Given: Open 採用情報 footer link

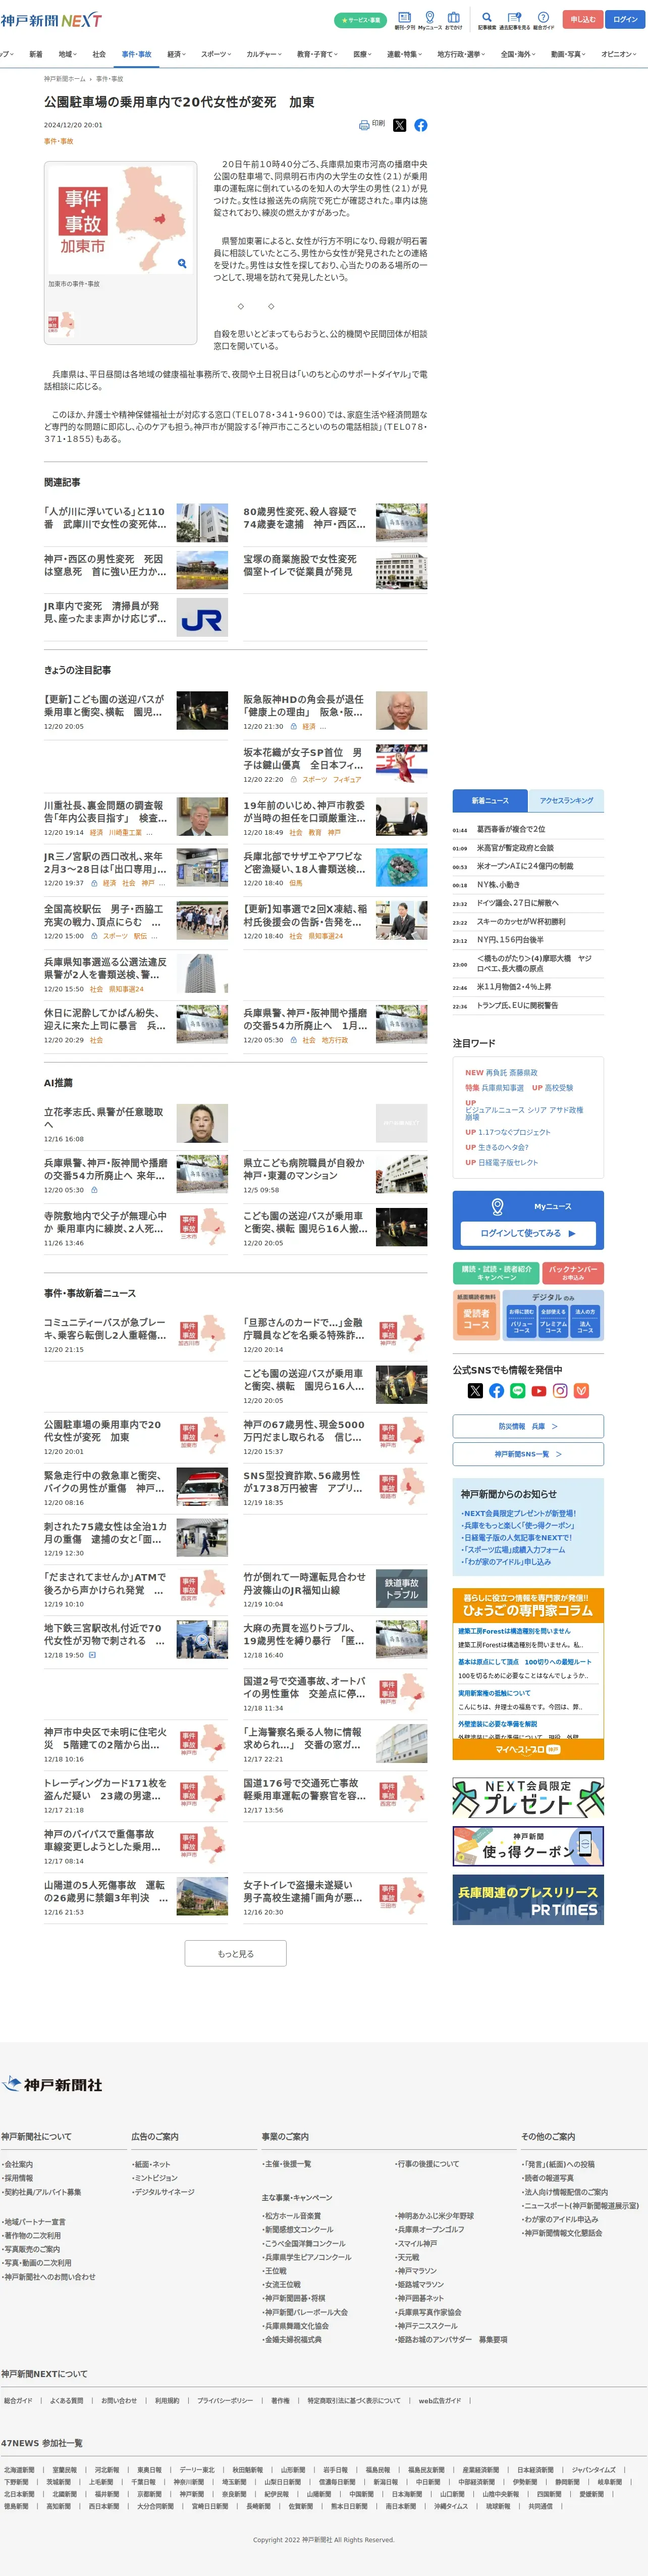Looking at the screenshot, I should coord(18,2178).
